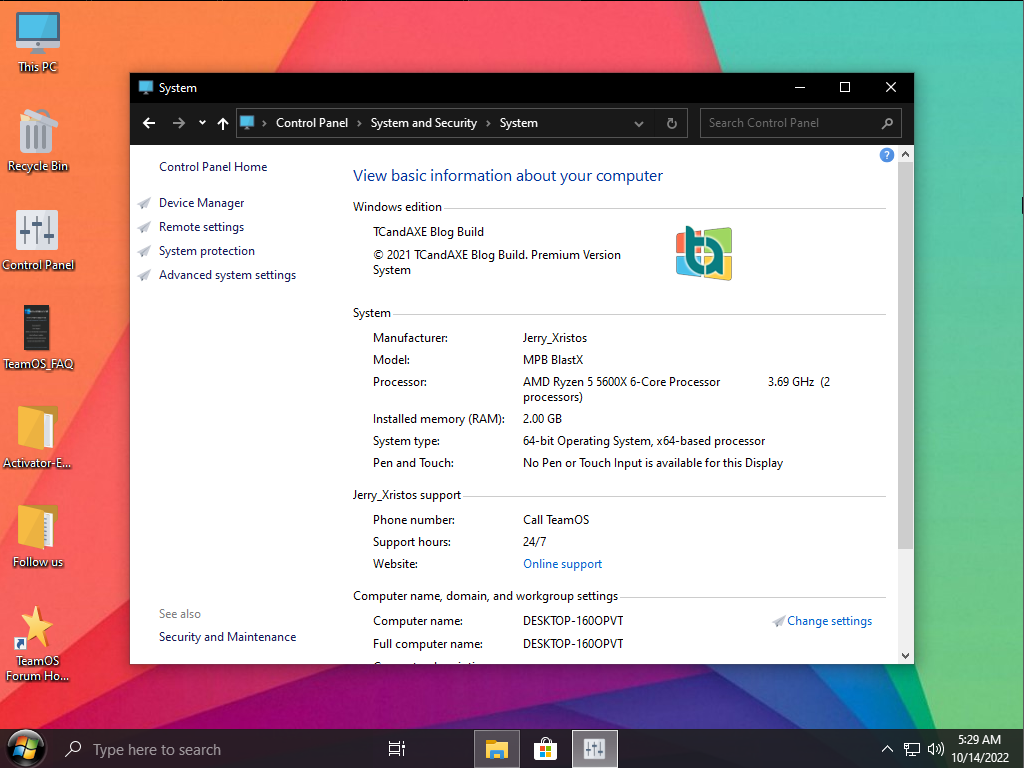The height and width of the screenshot is (768, 1024).
Task: Open the address bar history dropdown
Action: tap(639, 123)
